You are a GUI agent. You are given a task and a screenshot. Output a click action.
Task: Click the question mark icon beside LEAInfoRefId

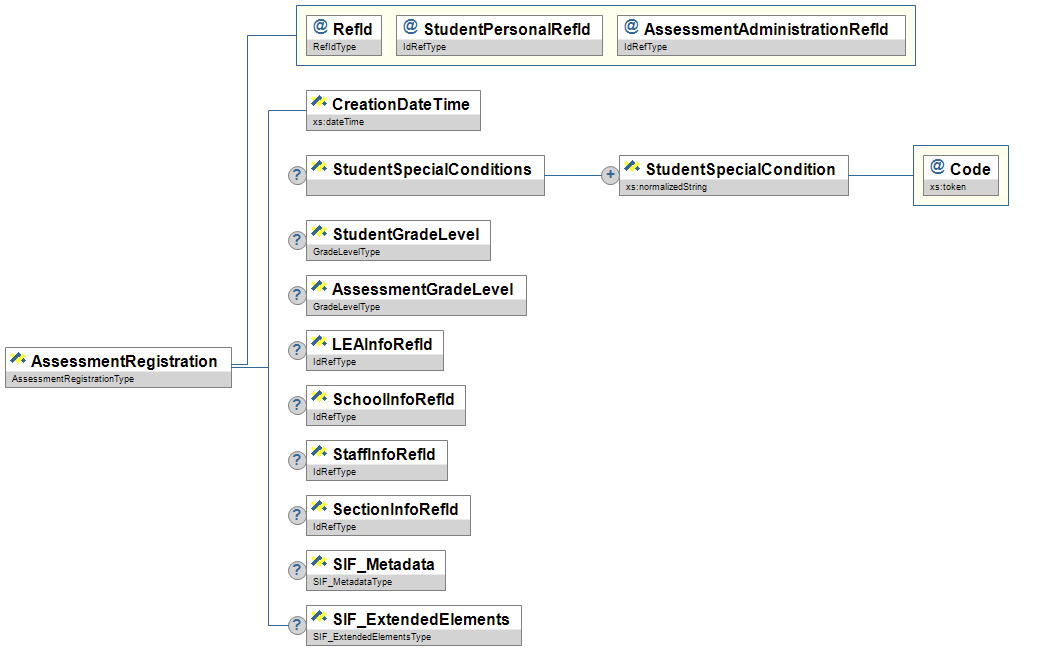[297, 351]
